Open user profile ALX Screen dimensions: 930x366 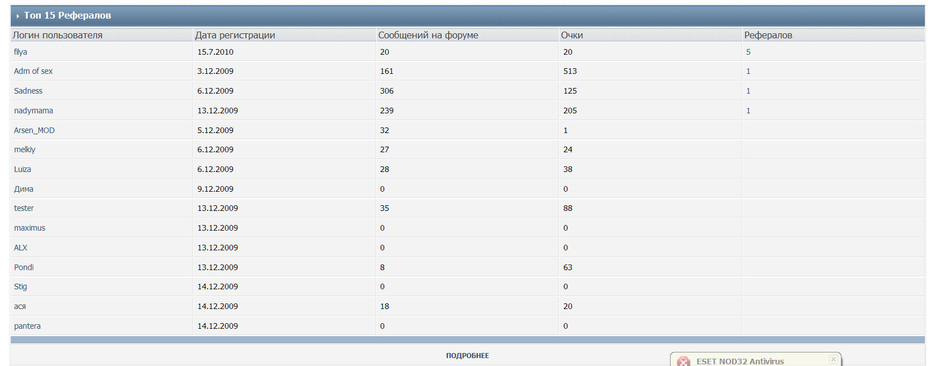pyautogui.click(x=21, y=247)
